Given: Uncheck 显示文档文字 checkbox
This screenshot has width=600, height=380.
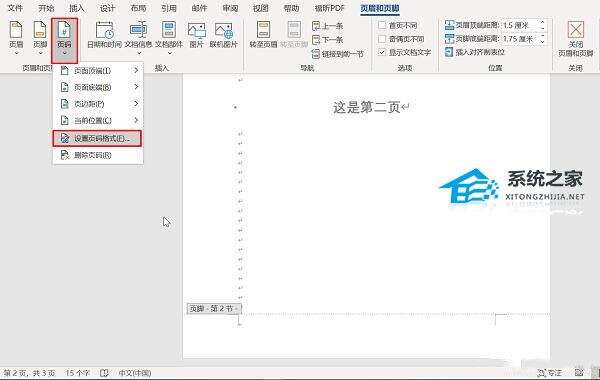Looking at the screenshot, I should [x=382, y=52].
